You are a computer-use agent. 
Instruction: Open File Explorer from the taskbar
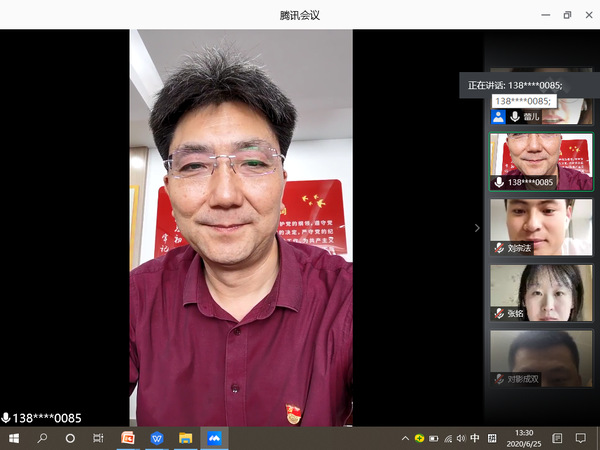click(185, 438)
